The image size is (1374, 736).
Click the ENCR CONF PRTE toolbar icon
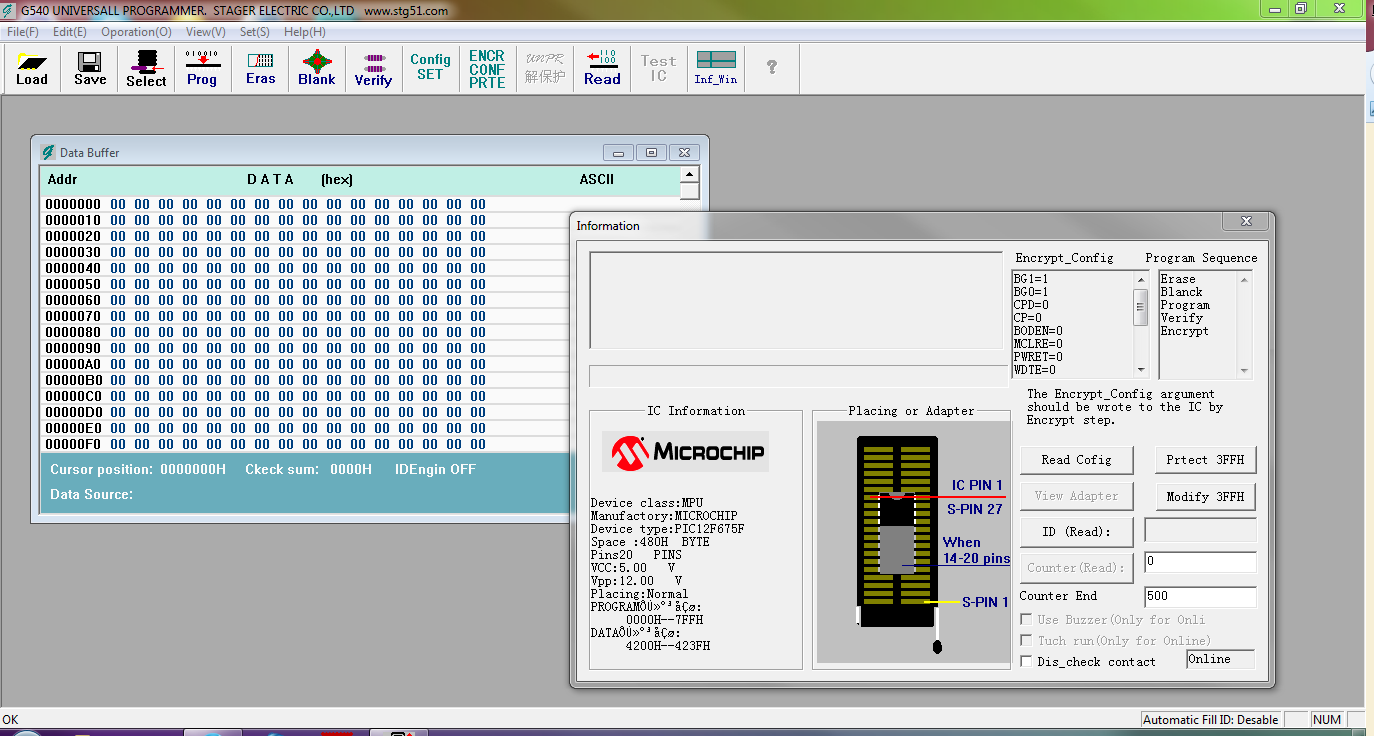click(487, 68)
